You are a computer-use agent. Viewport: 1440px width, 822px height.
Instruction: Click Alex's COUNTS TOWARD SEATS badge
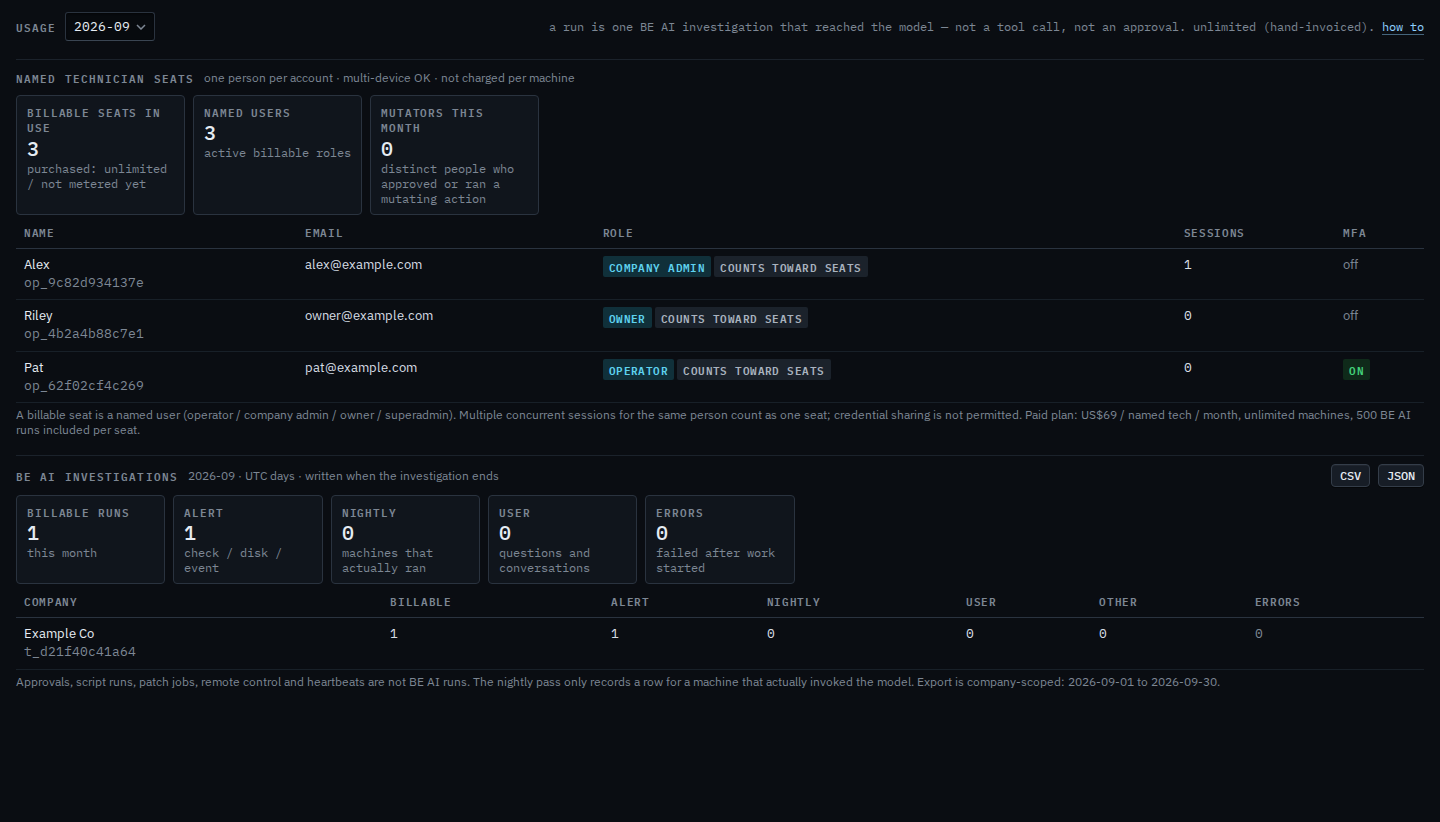790,267
